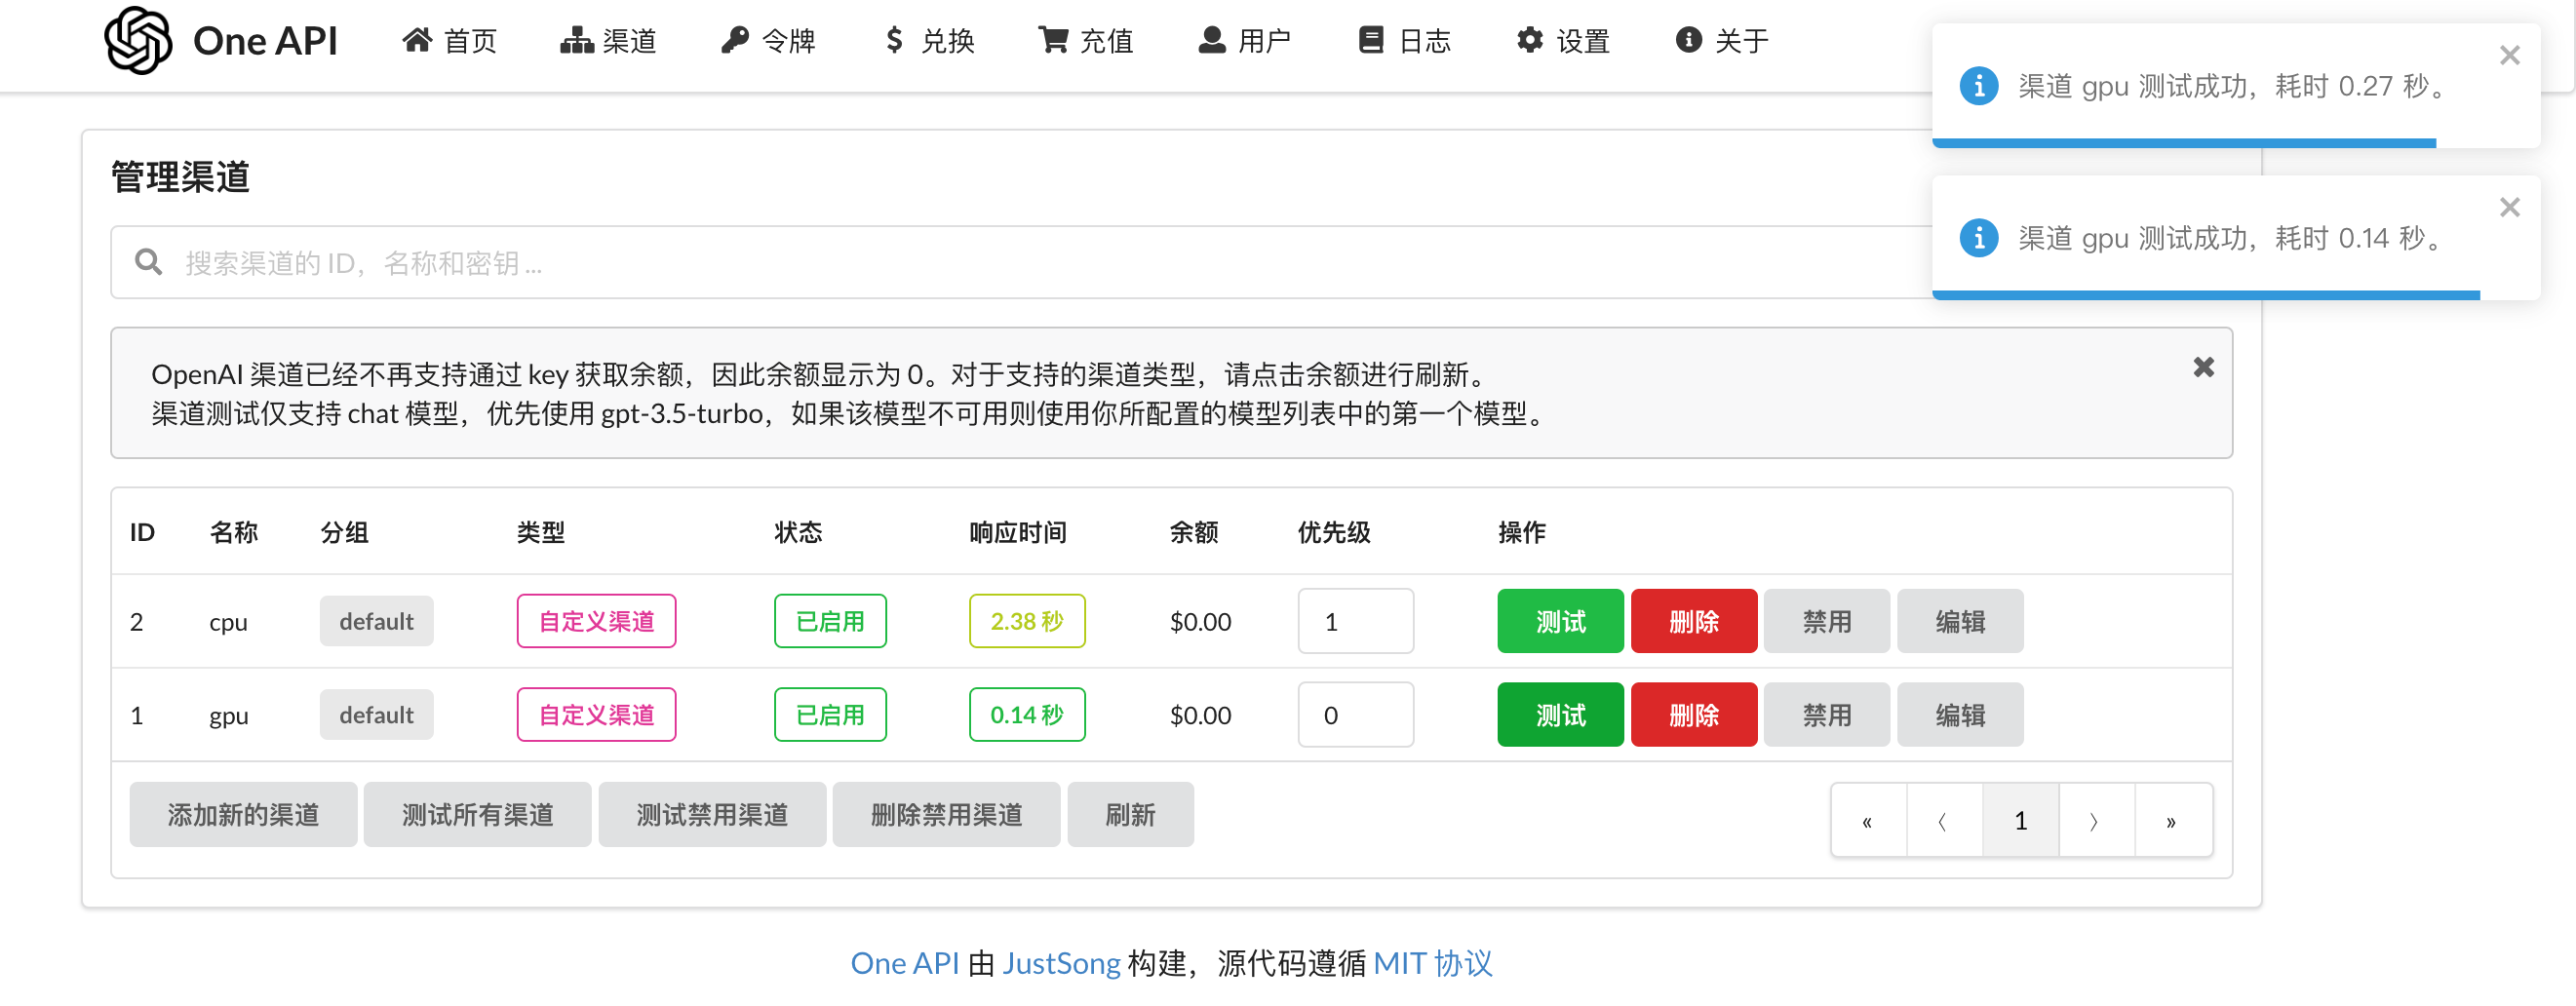Delete the gpu channel
This screenshot has width=2576, height=1006.
pyautogui.click(x=1693, y=716)
